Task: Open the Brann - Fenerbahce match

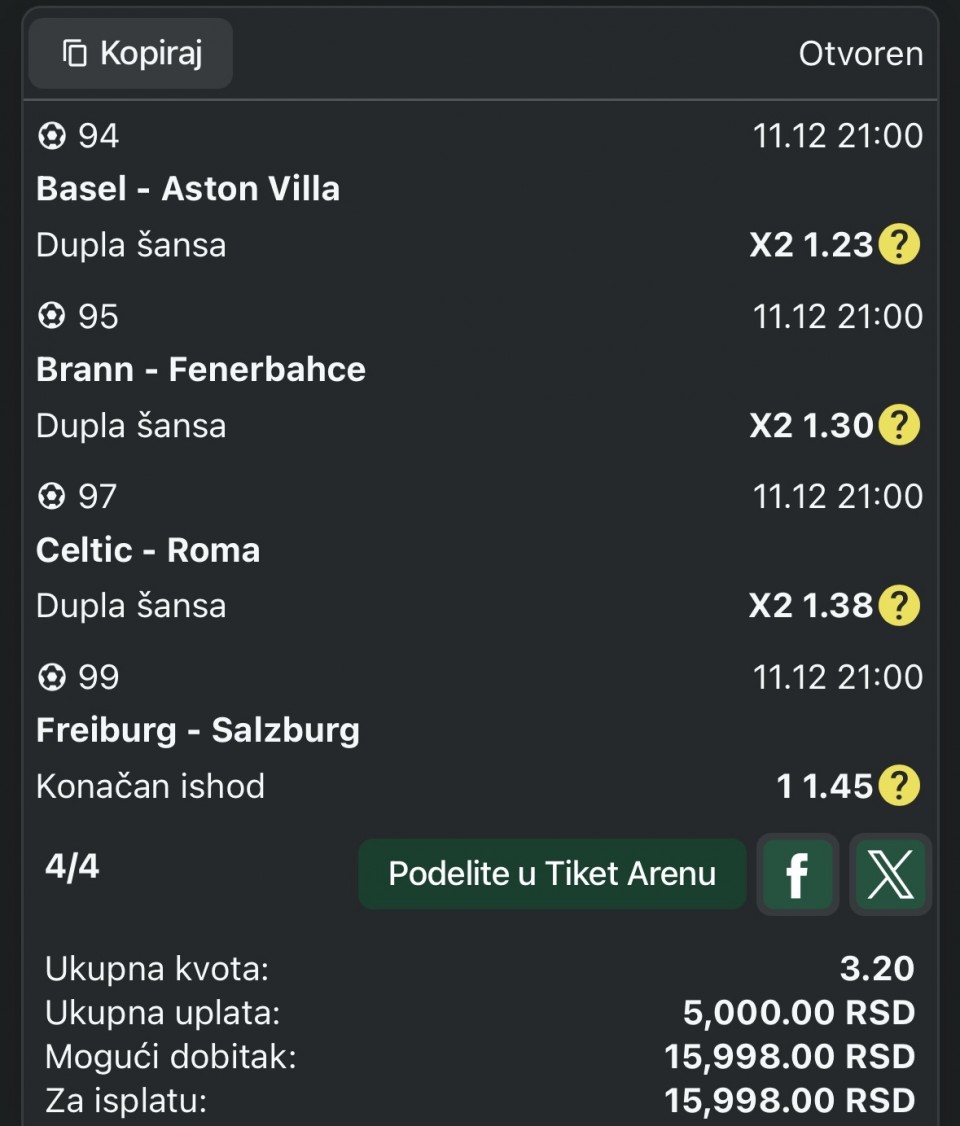Action: click(x=201, y=369)
